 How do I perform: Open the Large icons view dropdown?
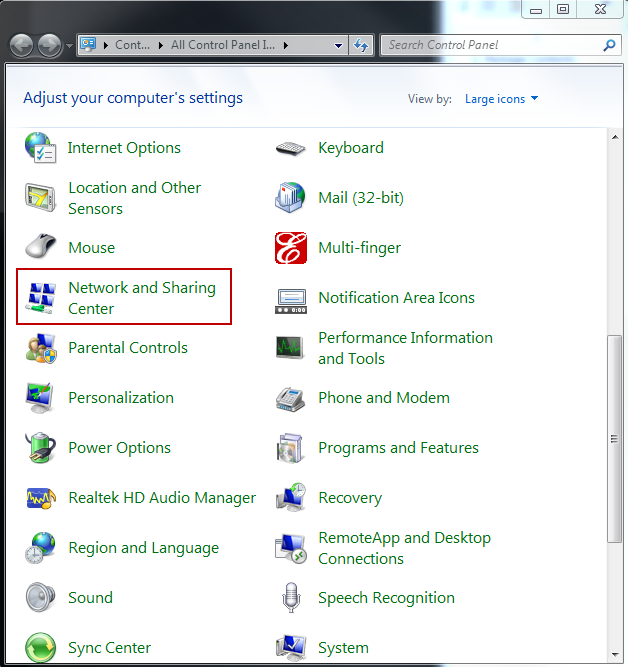click(x=501, y=99)
